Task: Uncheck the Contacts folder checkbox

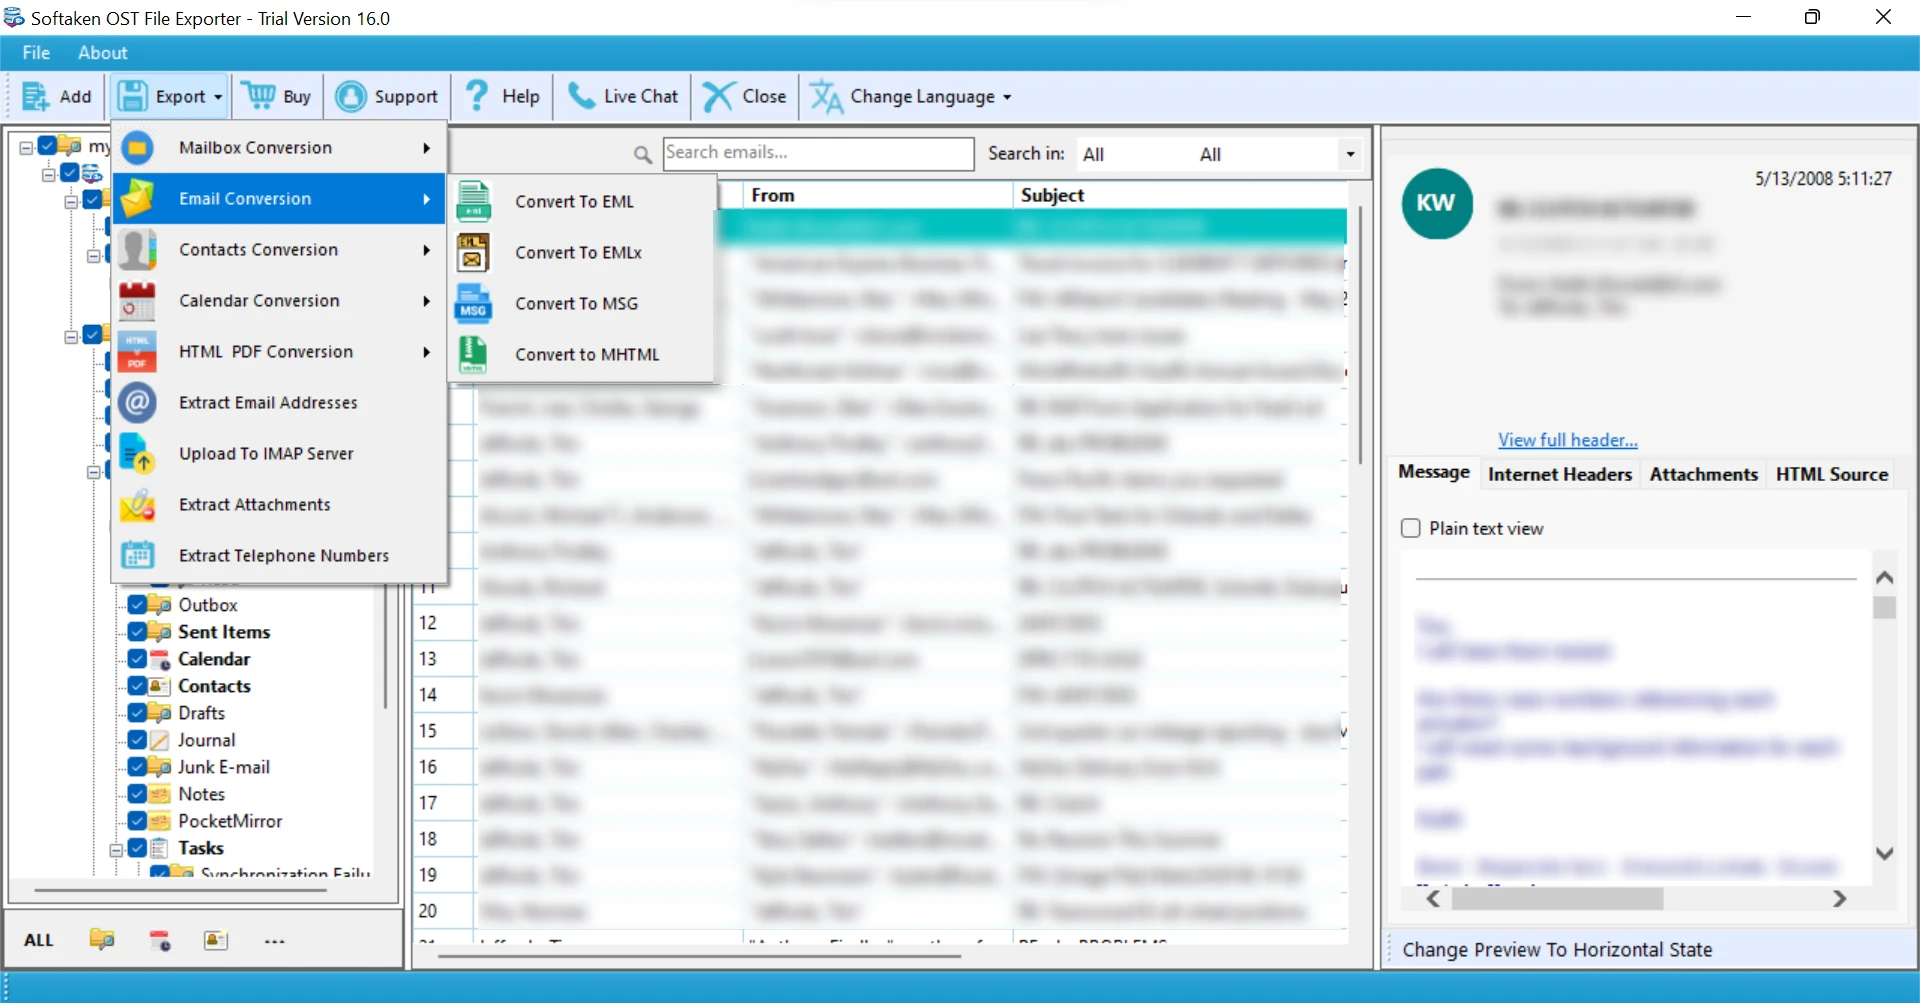Action: (x=138, y=686)
